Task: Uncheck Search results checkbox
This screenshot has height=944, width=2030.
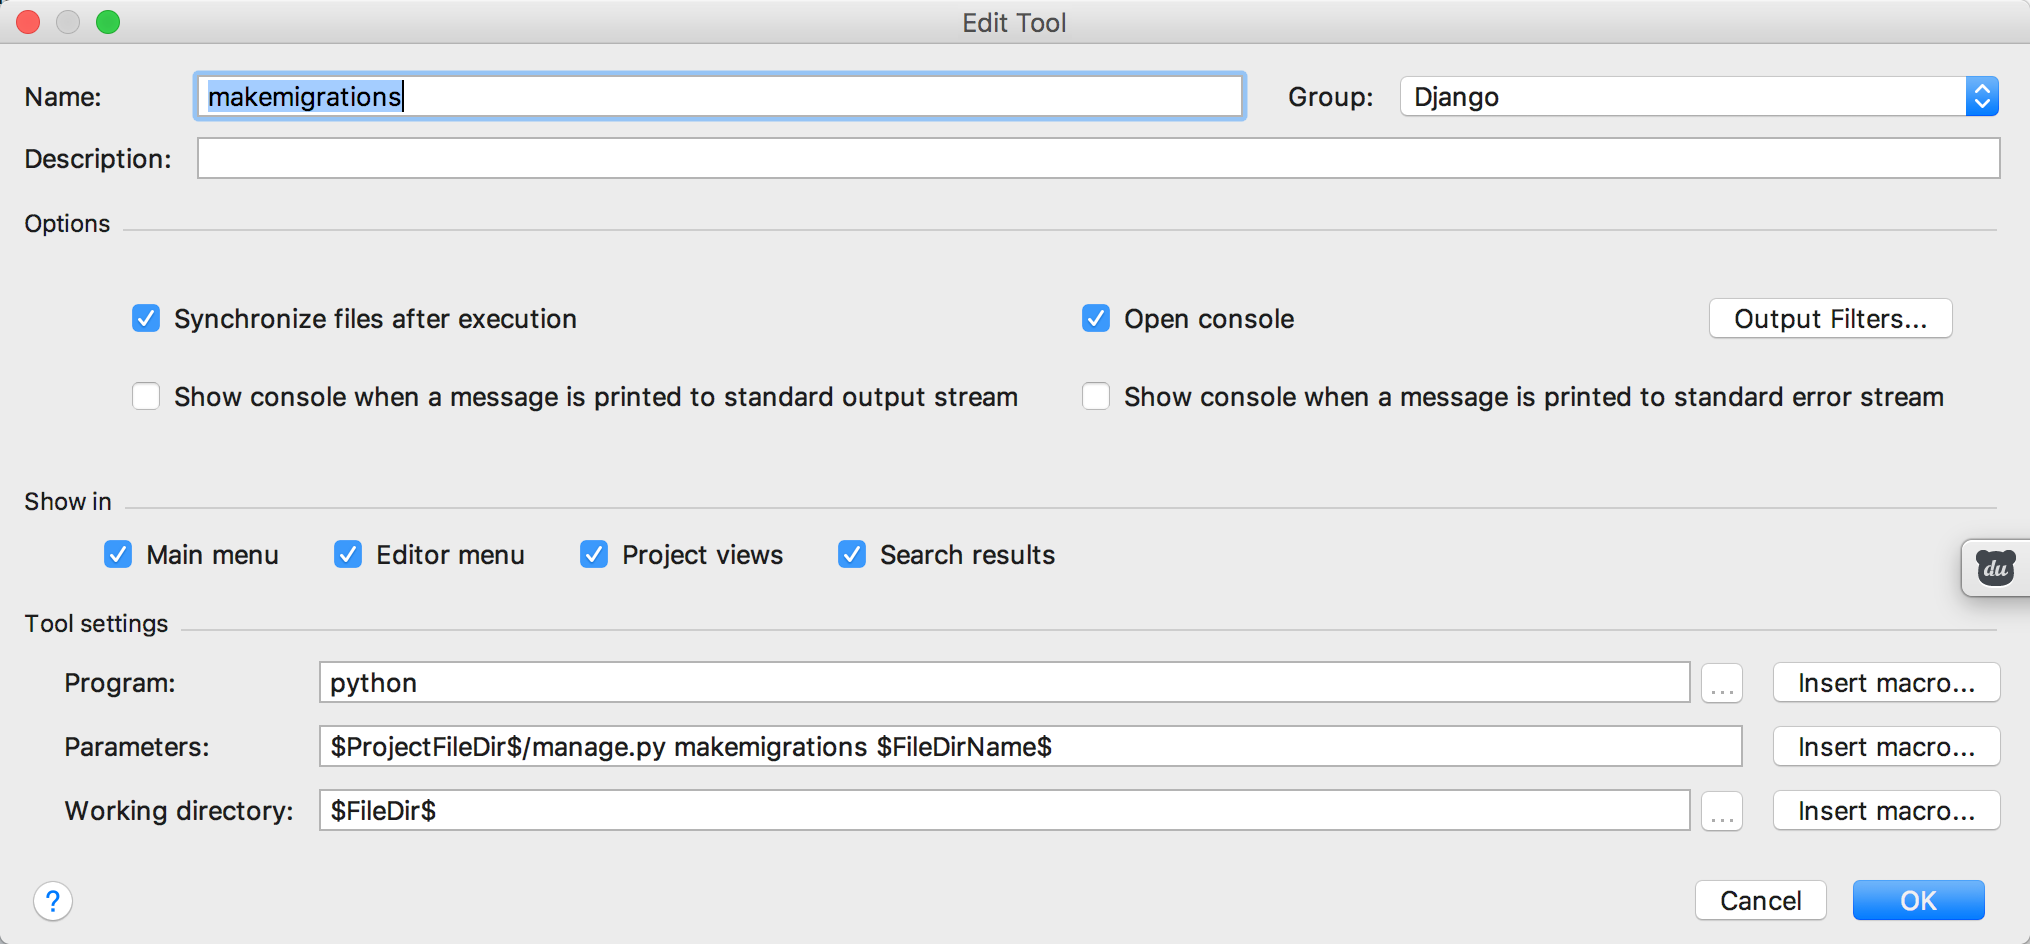Action: coord(852,554)
